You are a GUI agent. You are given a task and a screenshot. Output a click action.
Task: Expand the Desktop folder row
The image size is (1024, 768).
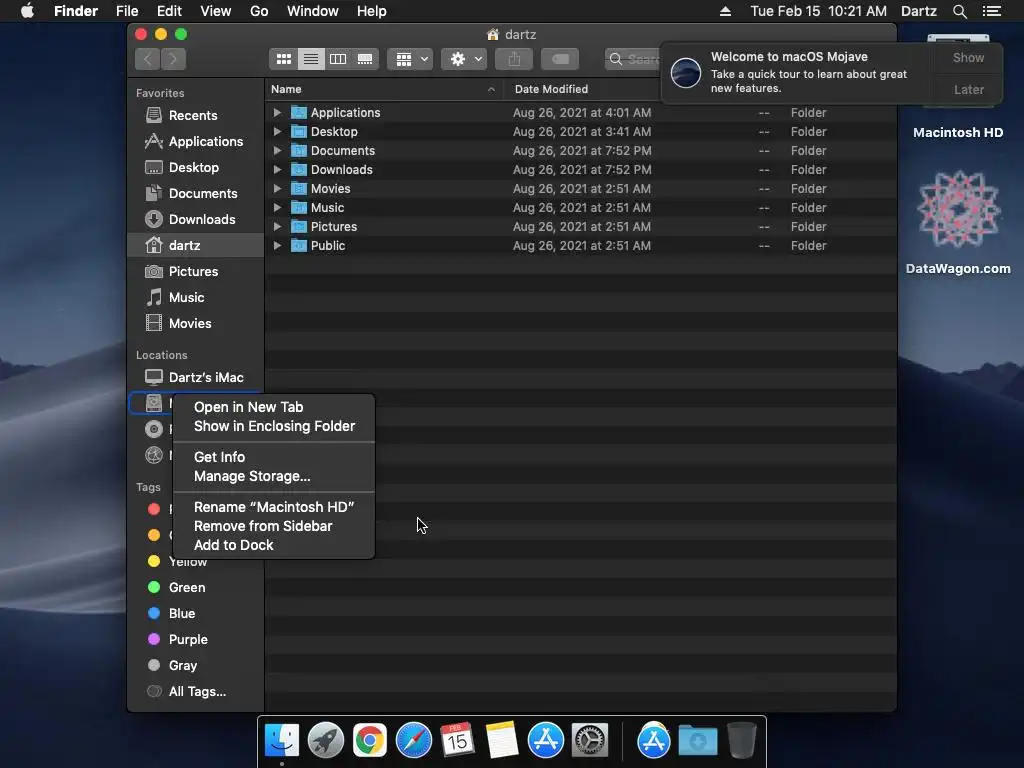(x=277, y=132)
